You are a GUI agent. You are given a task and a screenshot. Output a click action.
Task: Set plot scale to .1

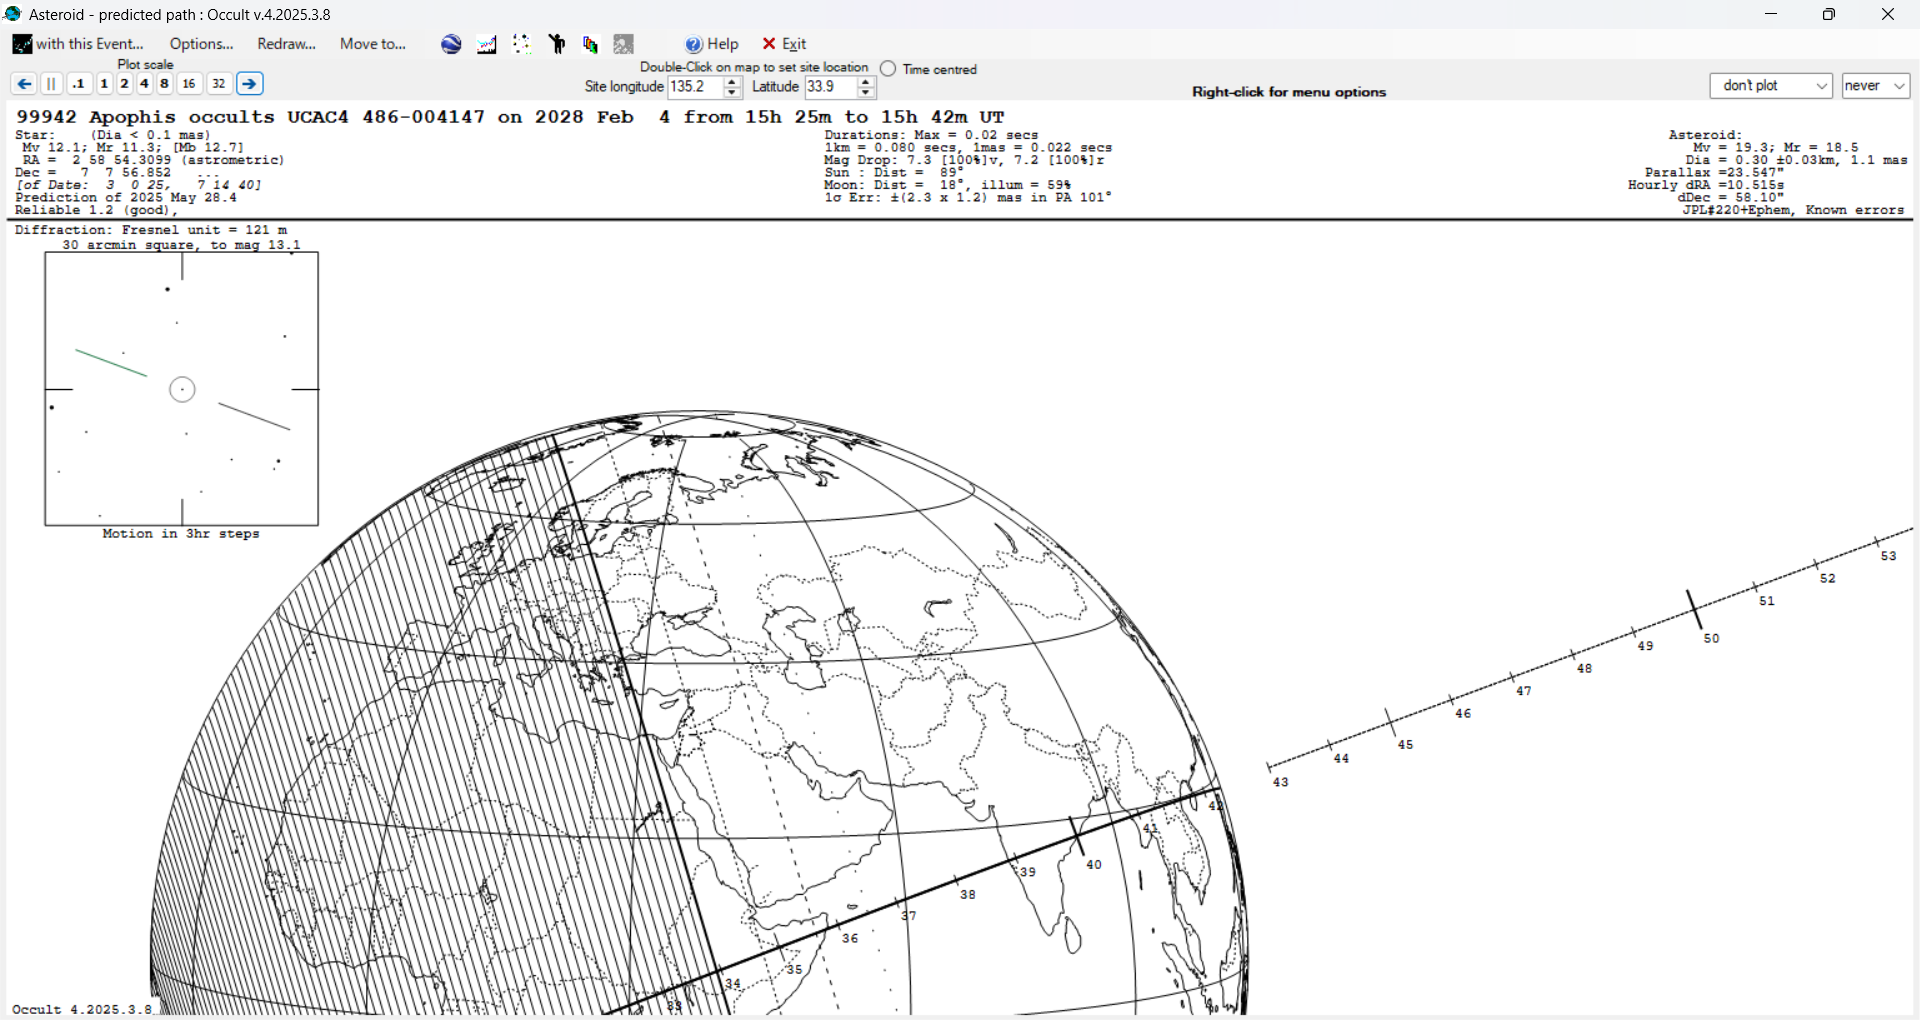79,84
